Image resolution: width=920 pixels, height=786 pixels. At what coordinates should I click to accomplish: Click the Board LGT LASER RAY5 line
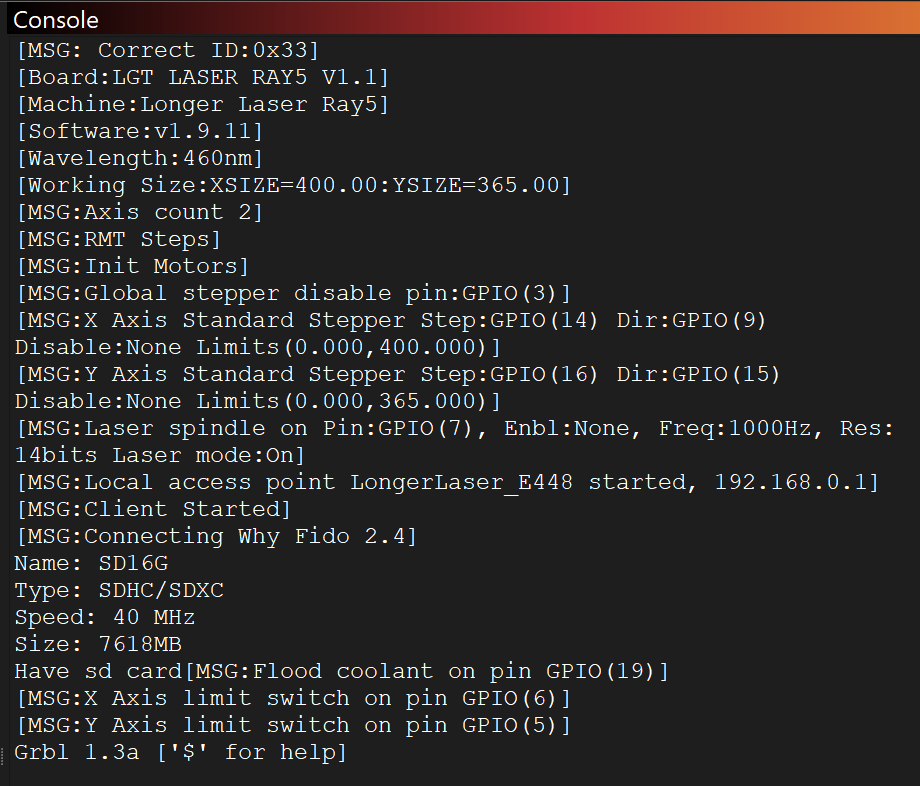point(203,77)
